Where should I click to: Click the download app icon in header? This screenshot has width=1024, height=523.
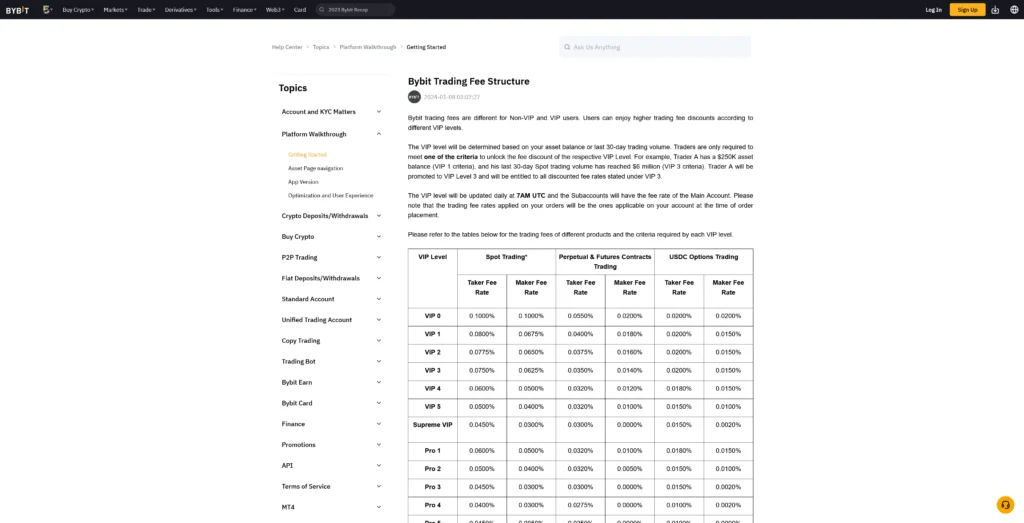click(x=995, y=10)
